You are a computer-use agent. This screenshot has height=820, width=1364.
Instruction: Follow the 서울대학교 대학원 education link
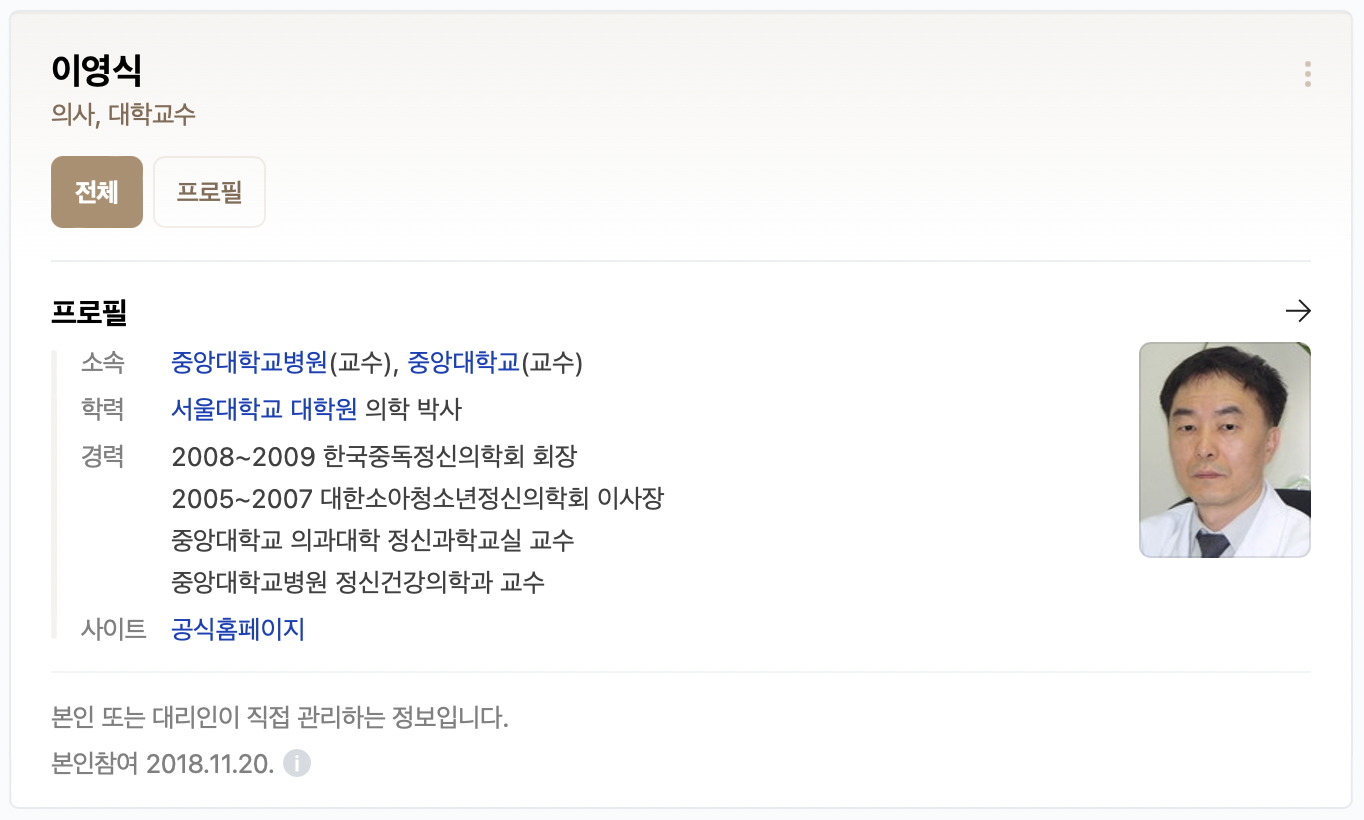coord(264,409)
